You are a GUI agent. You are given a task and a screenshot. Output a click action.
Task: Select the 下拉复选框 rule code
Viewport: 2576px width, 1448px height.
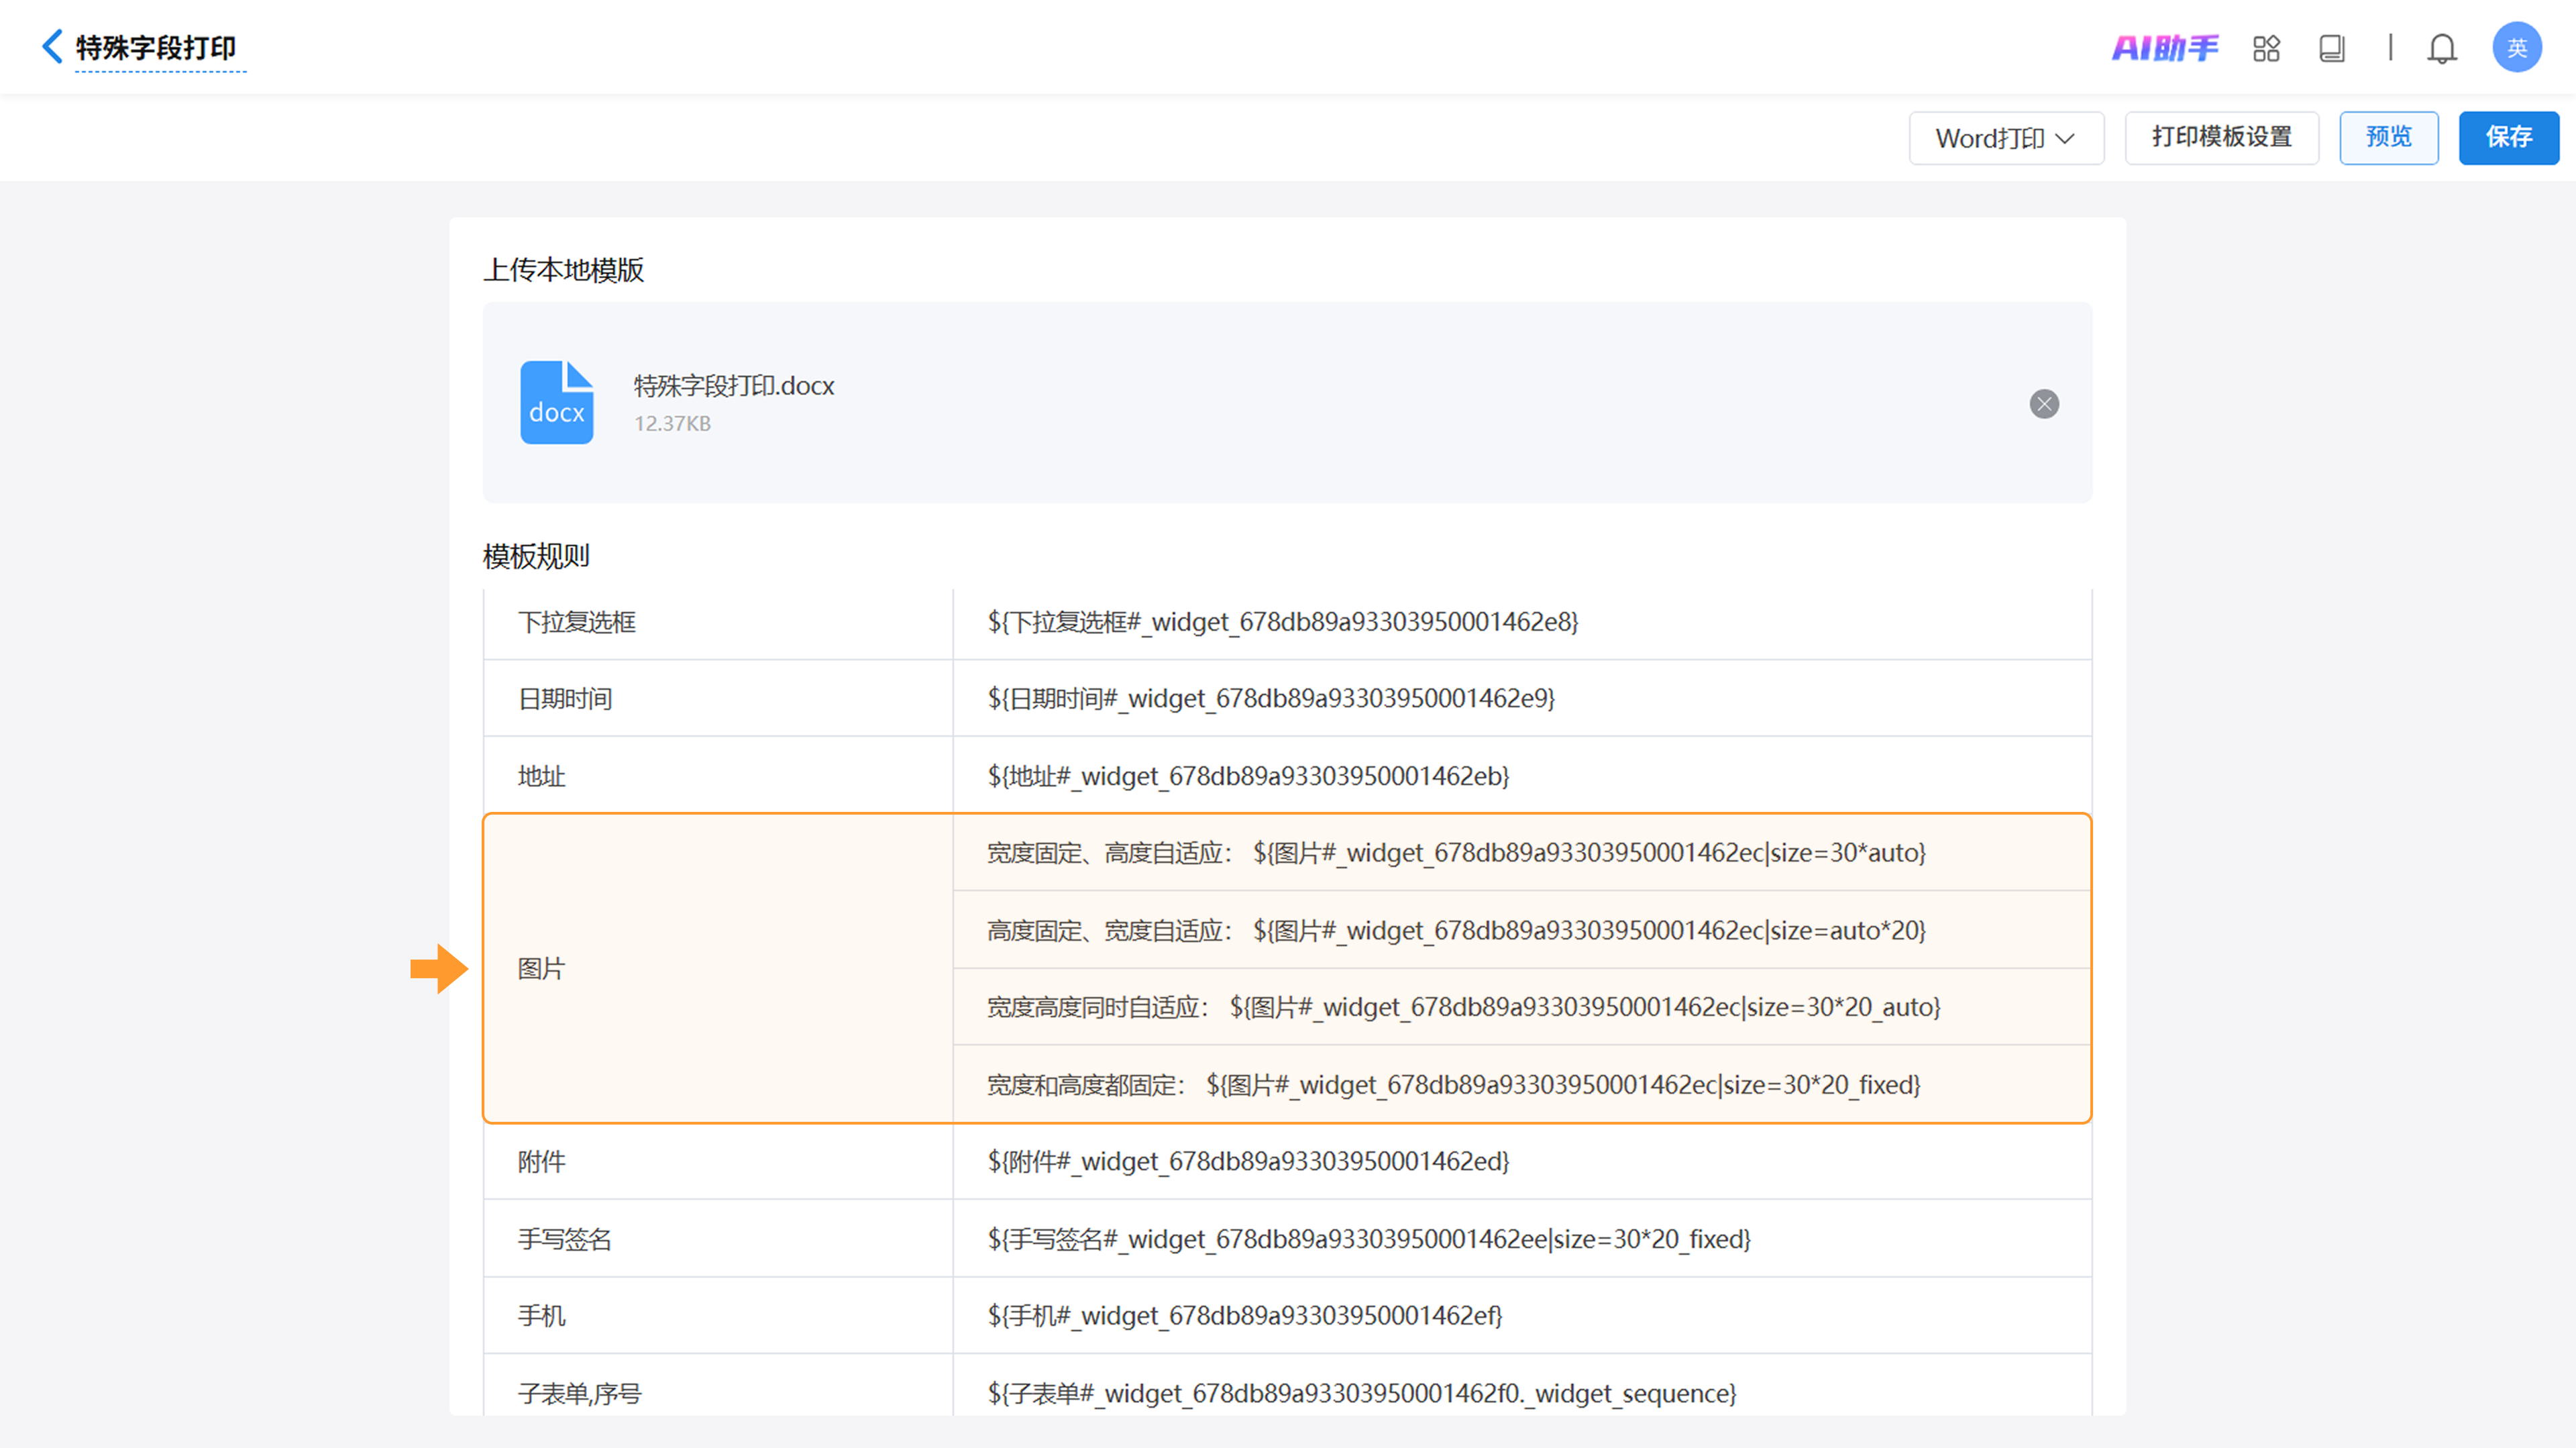tap(1282, 622)
